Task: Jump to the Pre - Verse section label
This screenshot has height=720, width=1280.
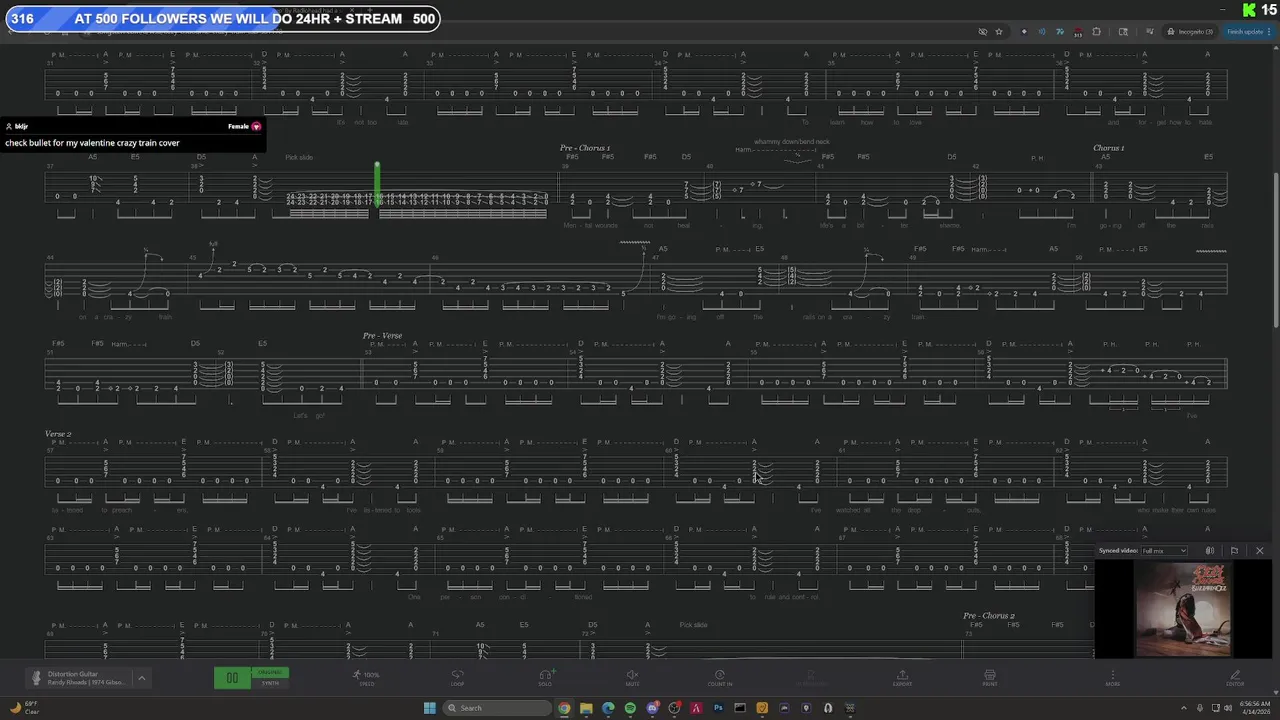Action: point(382,336)
